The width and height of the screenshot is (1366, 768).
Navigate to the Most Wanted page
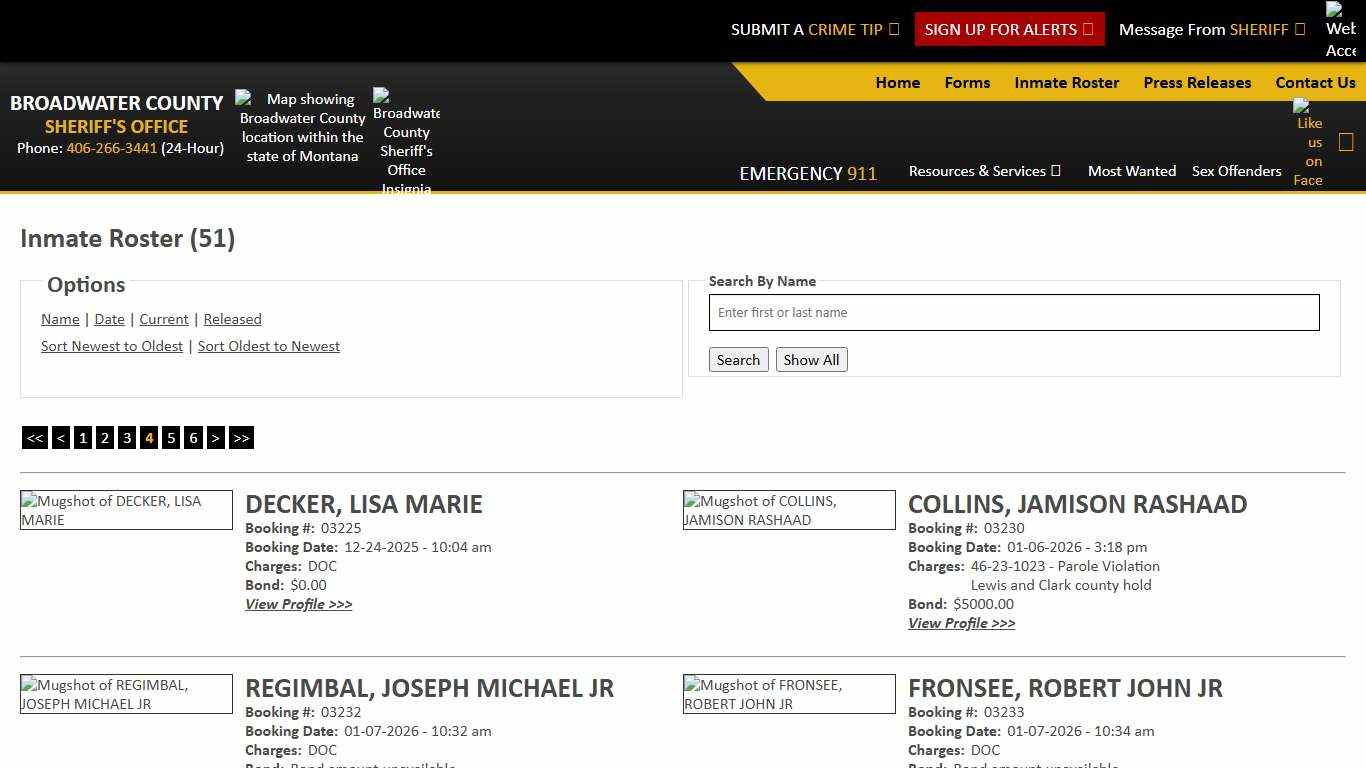tap(1132, 170)
